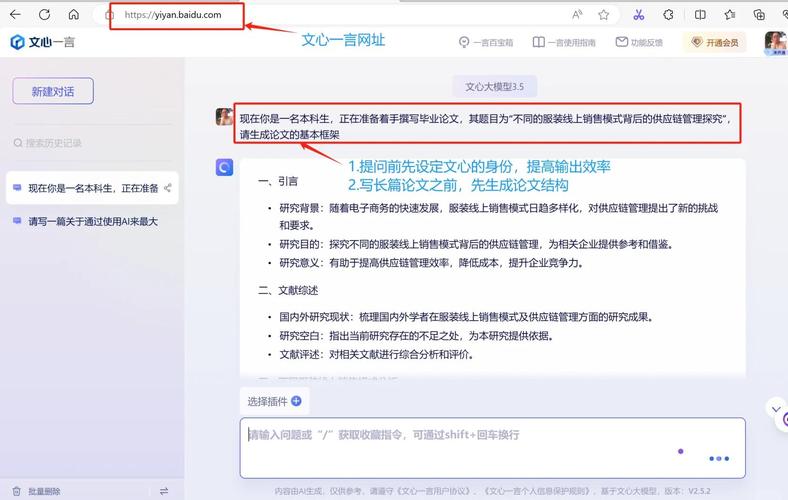Image resolution: width=788 pixels, height=500 pixels.
Task: Share the 现在你是一名本科生 conversation
Action: (168, 188)
